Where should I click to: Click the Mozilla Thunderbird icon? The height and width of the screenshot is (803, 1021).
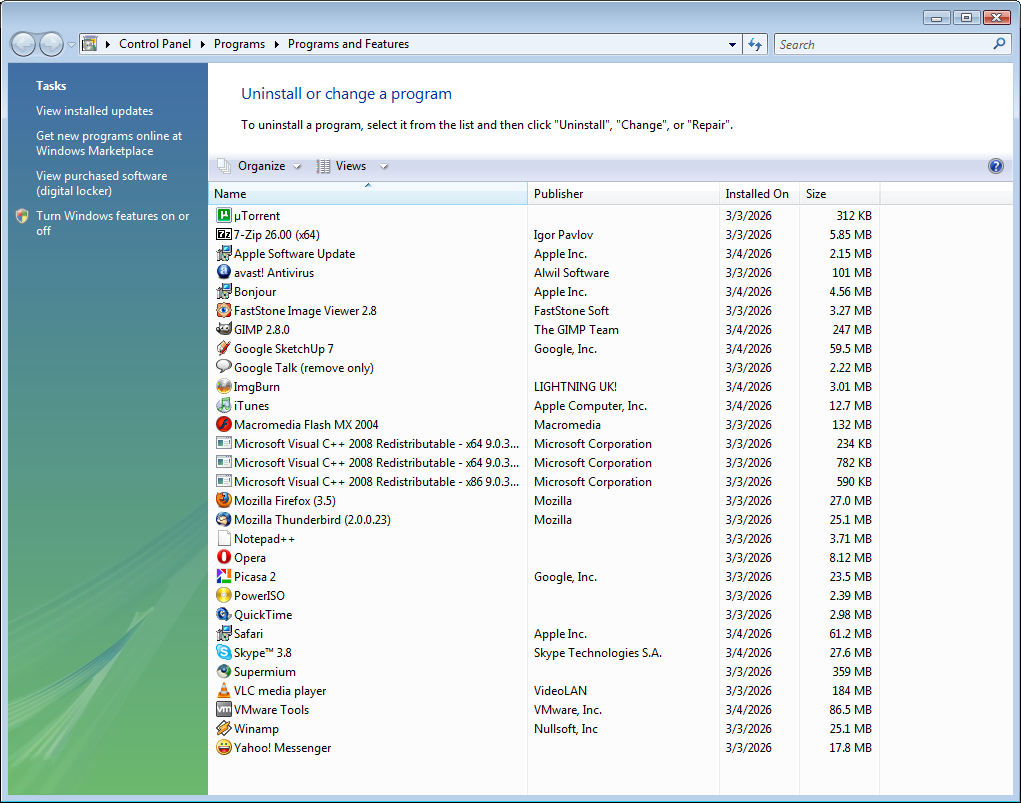[x=223, y=519]
